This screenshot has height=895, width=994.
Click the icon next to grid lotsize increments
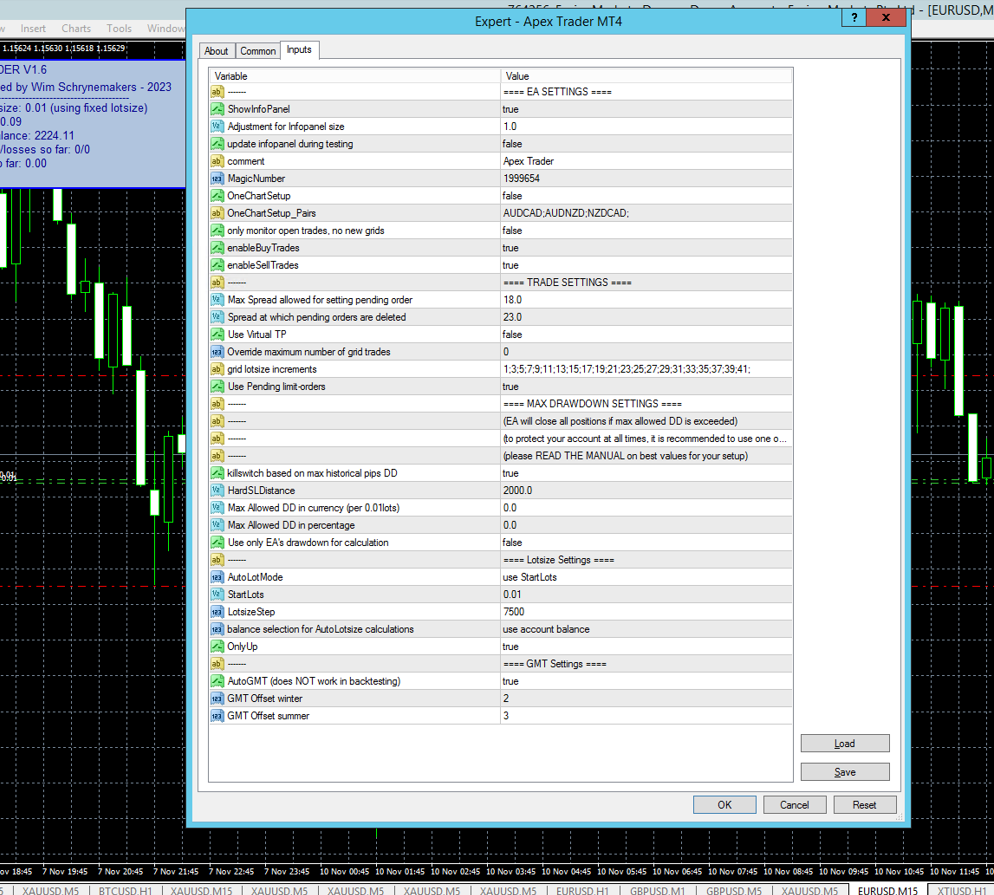pos(217,369)
